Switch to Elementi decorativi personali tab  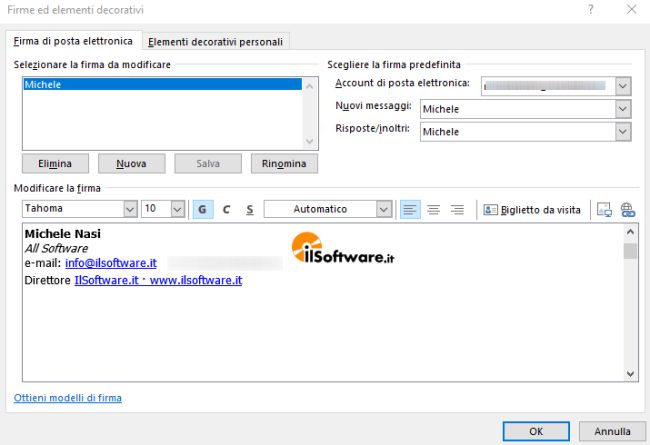click(x=216, y=42)
